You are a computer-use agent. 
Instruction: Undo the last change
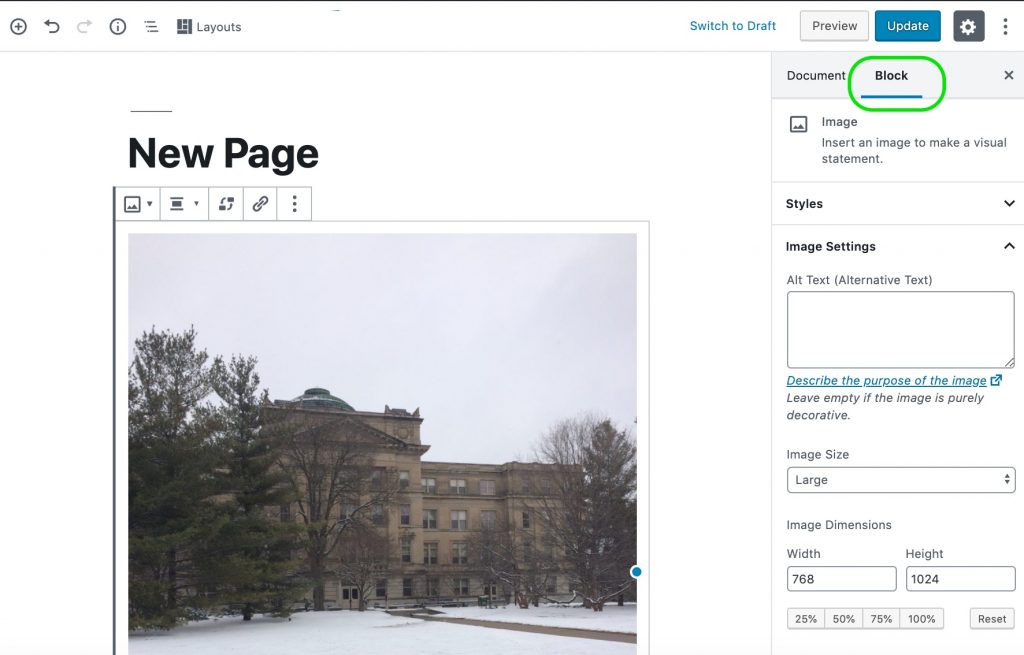(x=52, y=27)
